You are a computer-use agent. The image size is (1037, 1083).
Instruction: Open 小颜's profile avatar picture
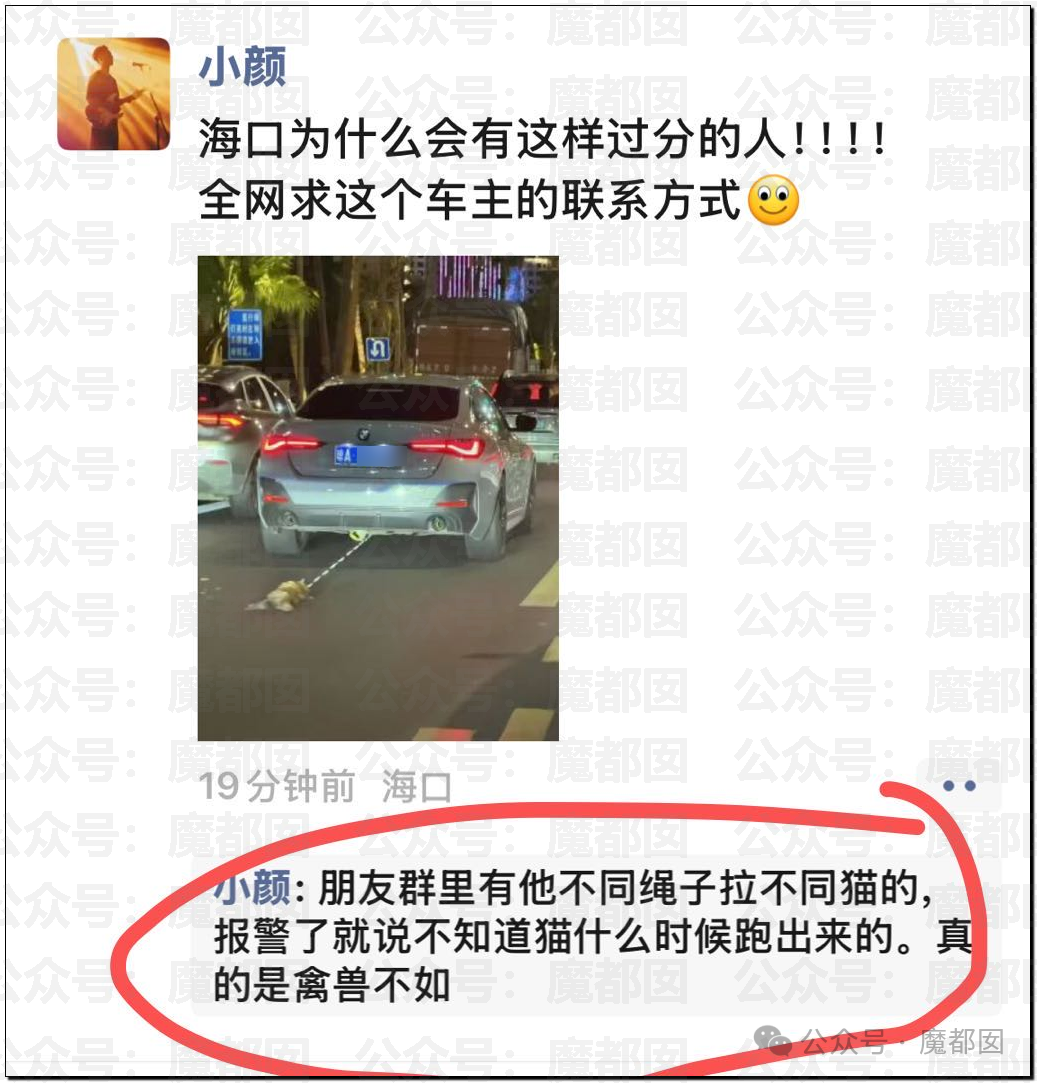[113, 94]
